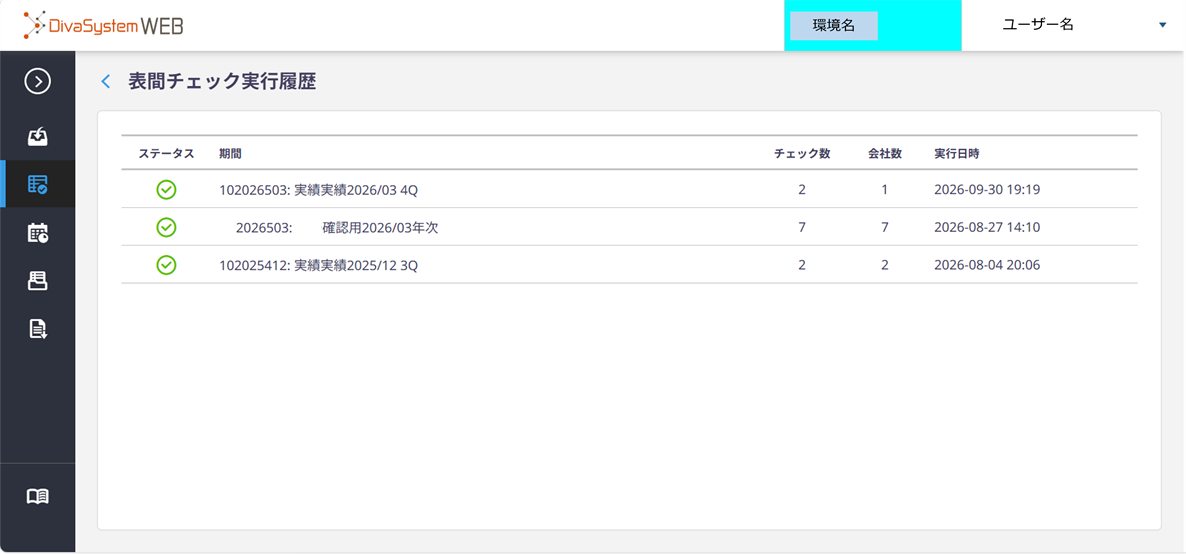This screenshot has height=554, width=1186.
Task: Open the inbox tray sidebar icon
Action: point(38,136)
